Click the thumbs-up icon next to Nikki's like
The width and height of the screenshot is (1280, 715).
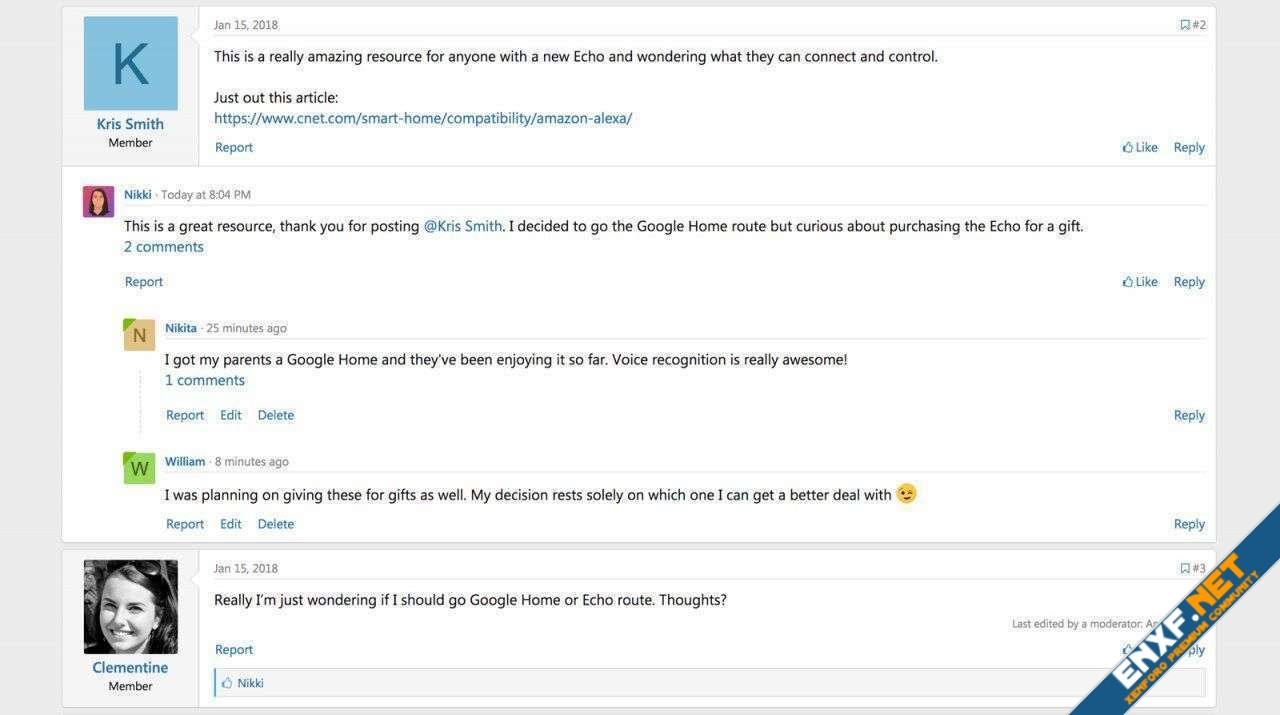(x=227, y=683)
